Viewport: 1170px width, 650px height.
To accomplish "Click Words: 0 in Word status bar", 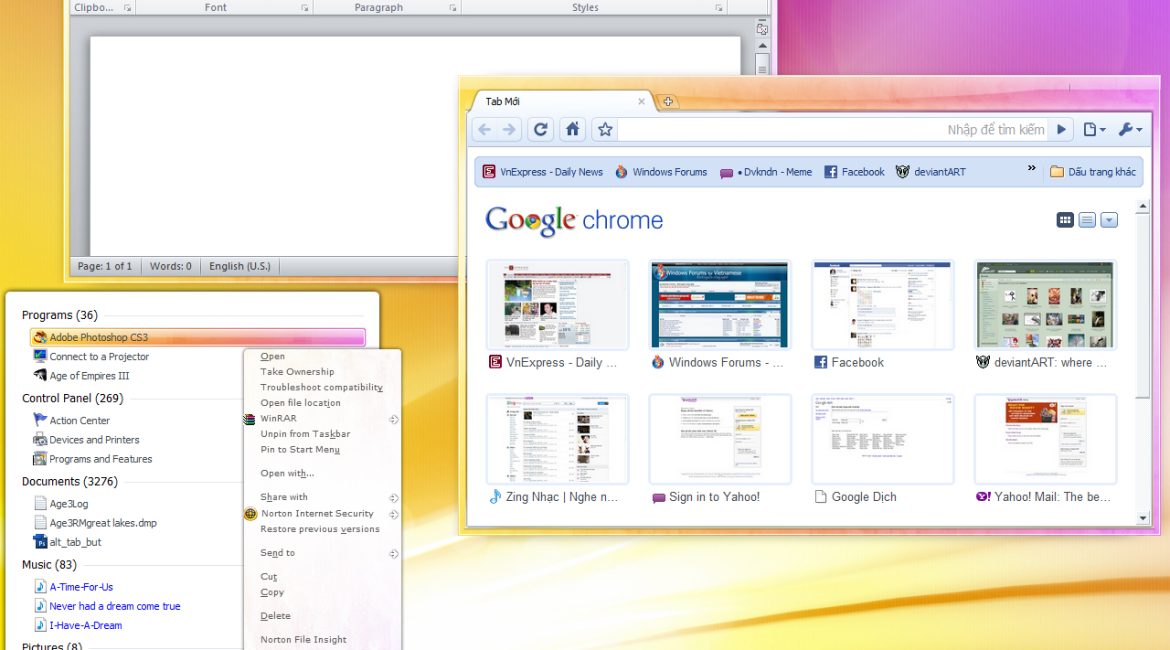I will pos(170,266).
